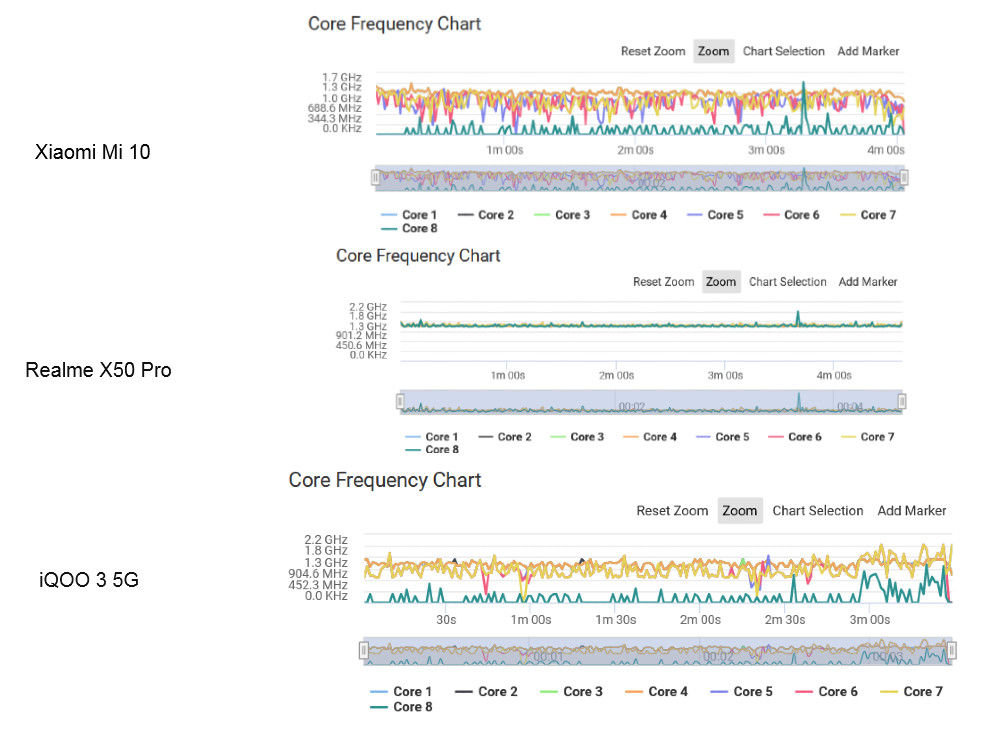Screen dimensions: 990x743
Task: Click inside the Xiaomi Mi 10 navigator overview strip
Action: click(x=640, y=178)
